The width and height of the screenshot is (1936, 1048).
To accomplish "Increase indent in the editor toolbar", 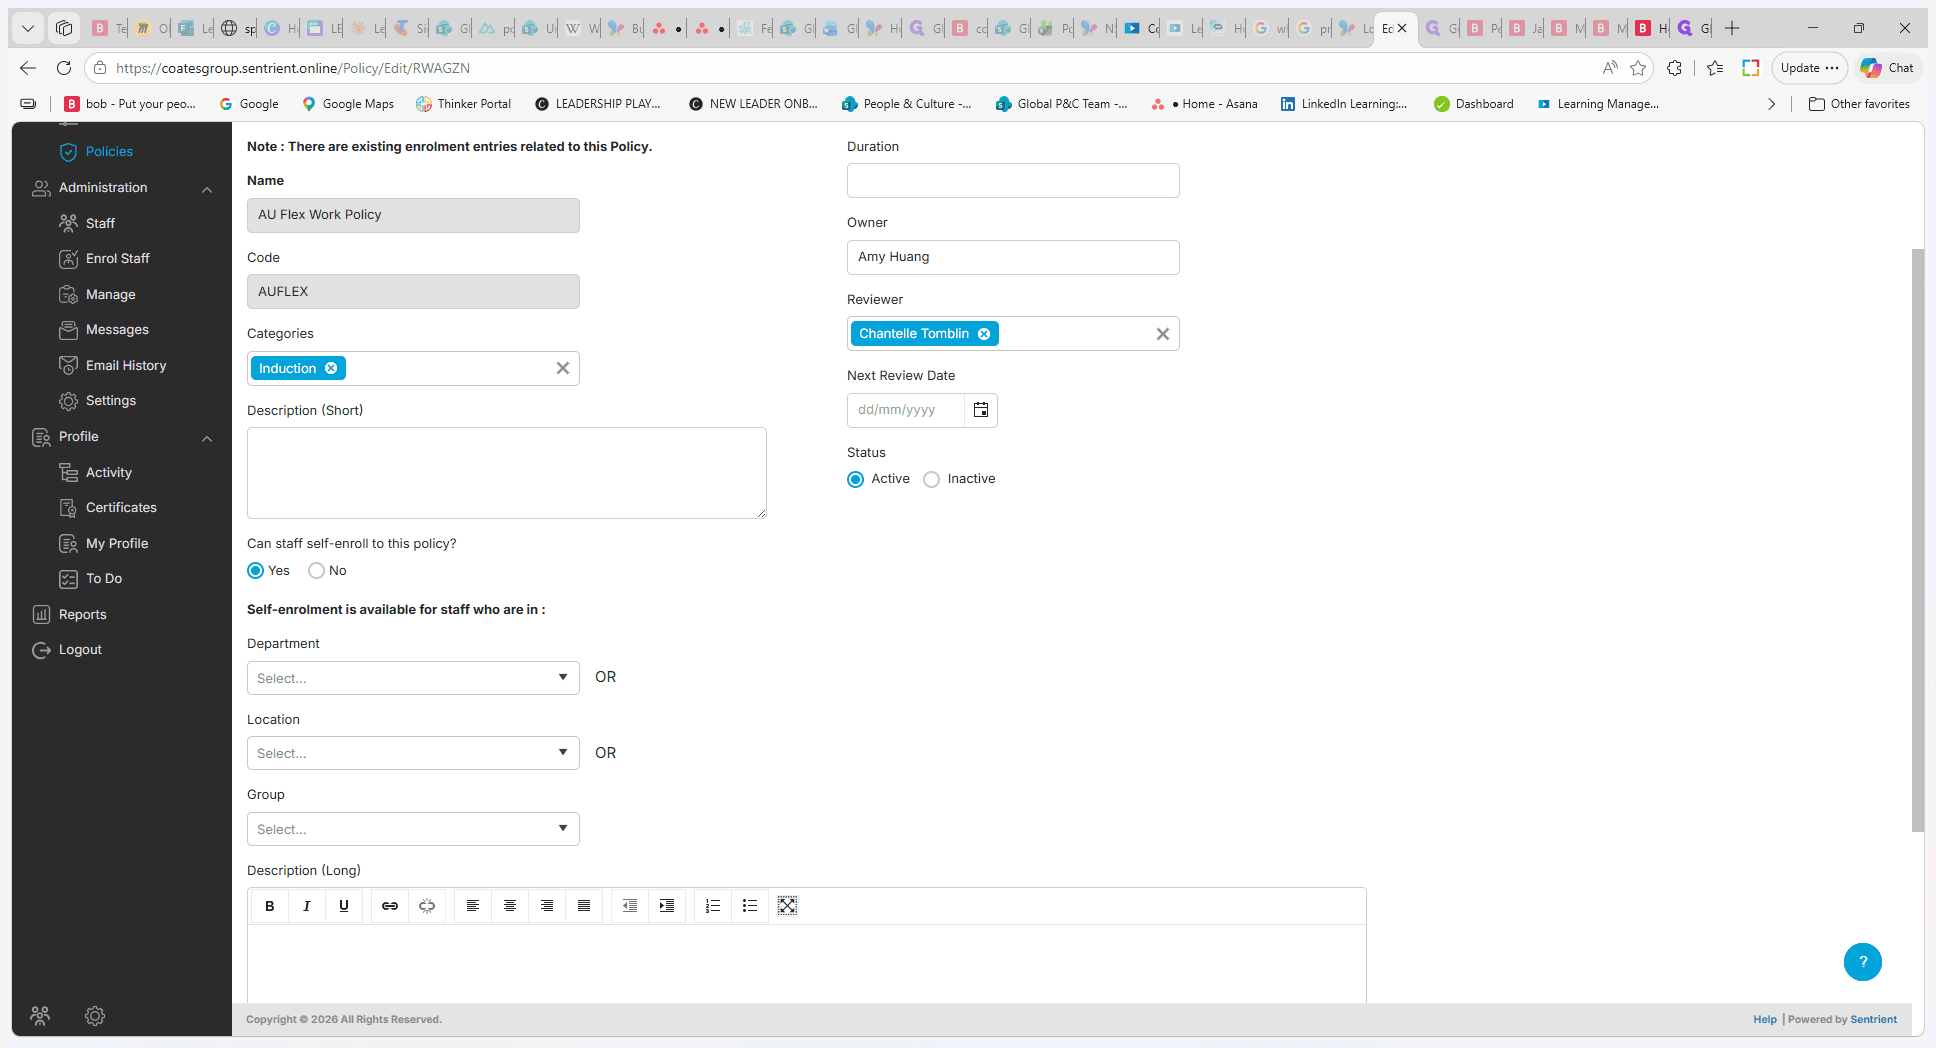I will point(667,906).
